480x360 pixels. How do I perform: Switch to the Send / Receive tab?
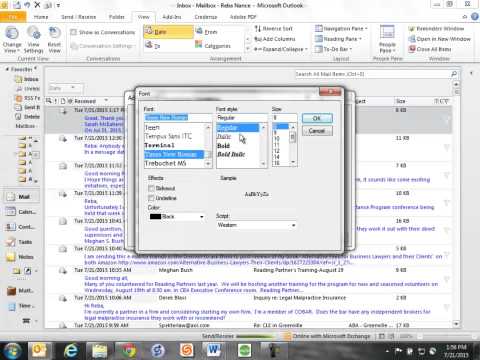[x=78, y=17]
